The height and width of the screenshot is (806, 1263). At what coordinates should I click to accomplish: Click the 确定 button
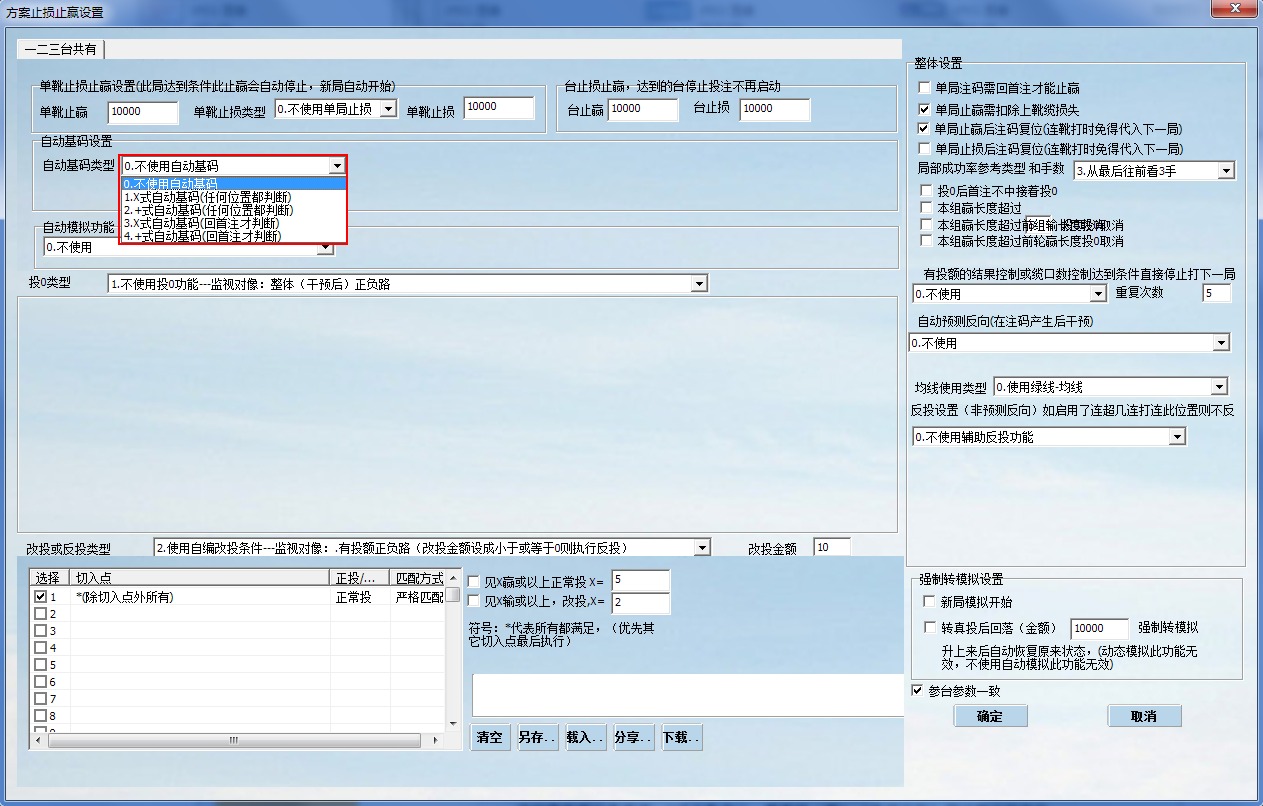(x=989, y=716)
